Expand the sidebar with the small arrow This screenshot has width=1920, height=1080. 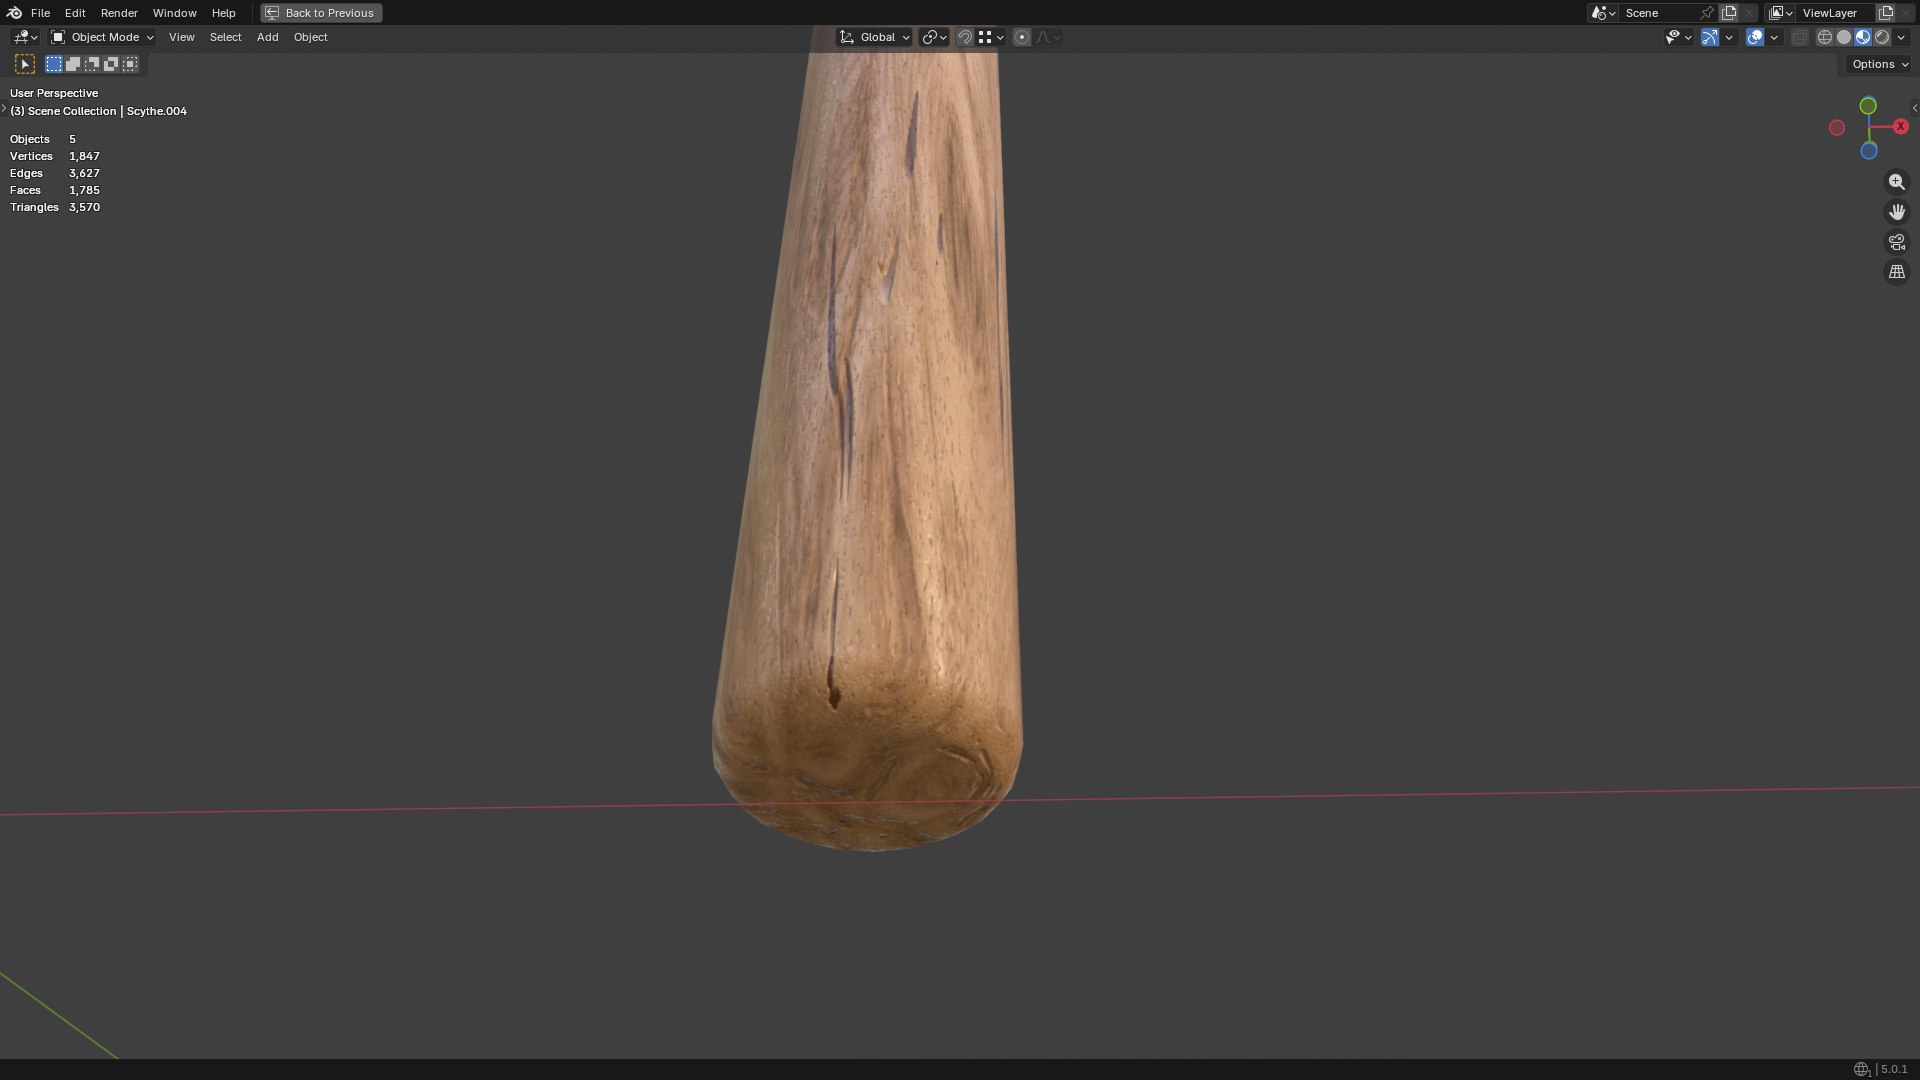click(x=1914, y=108)
